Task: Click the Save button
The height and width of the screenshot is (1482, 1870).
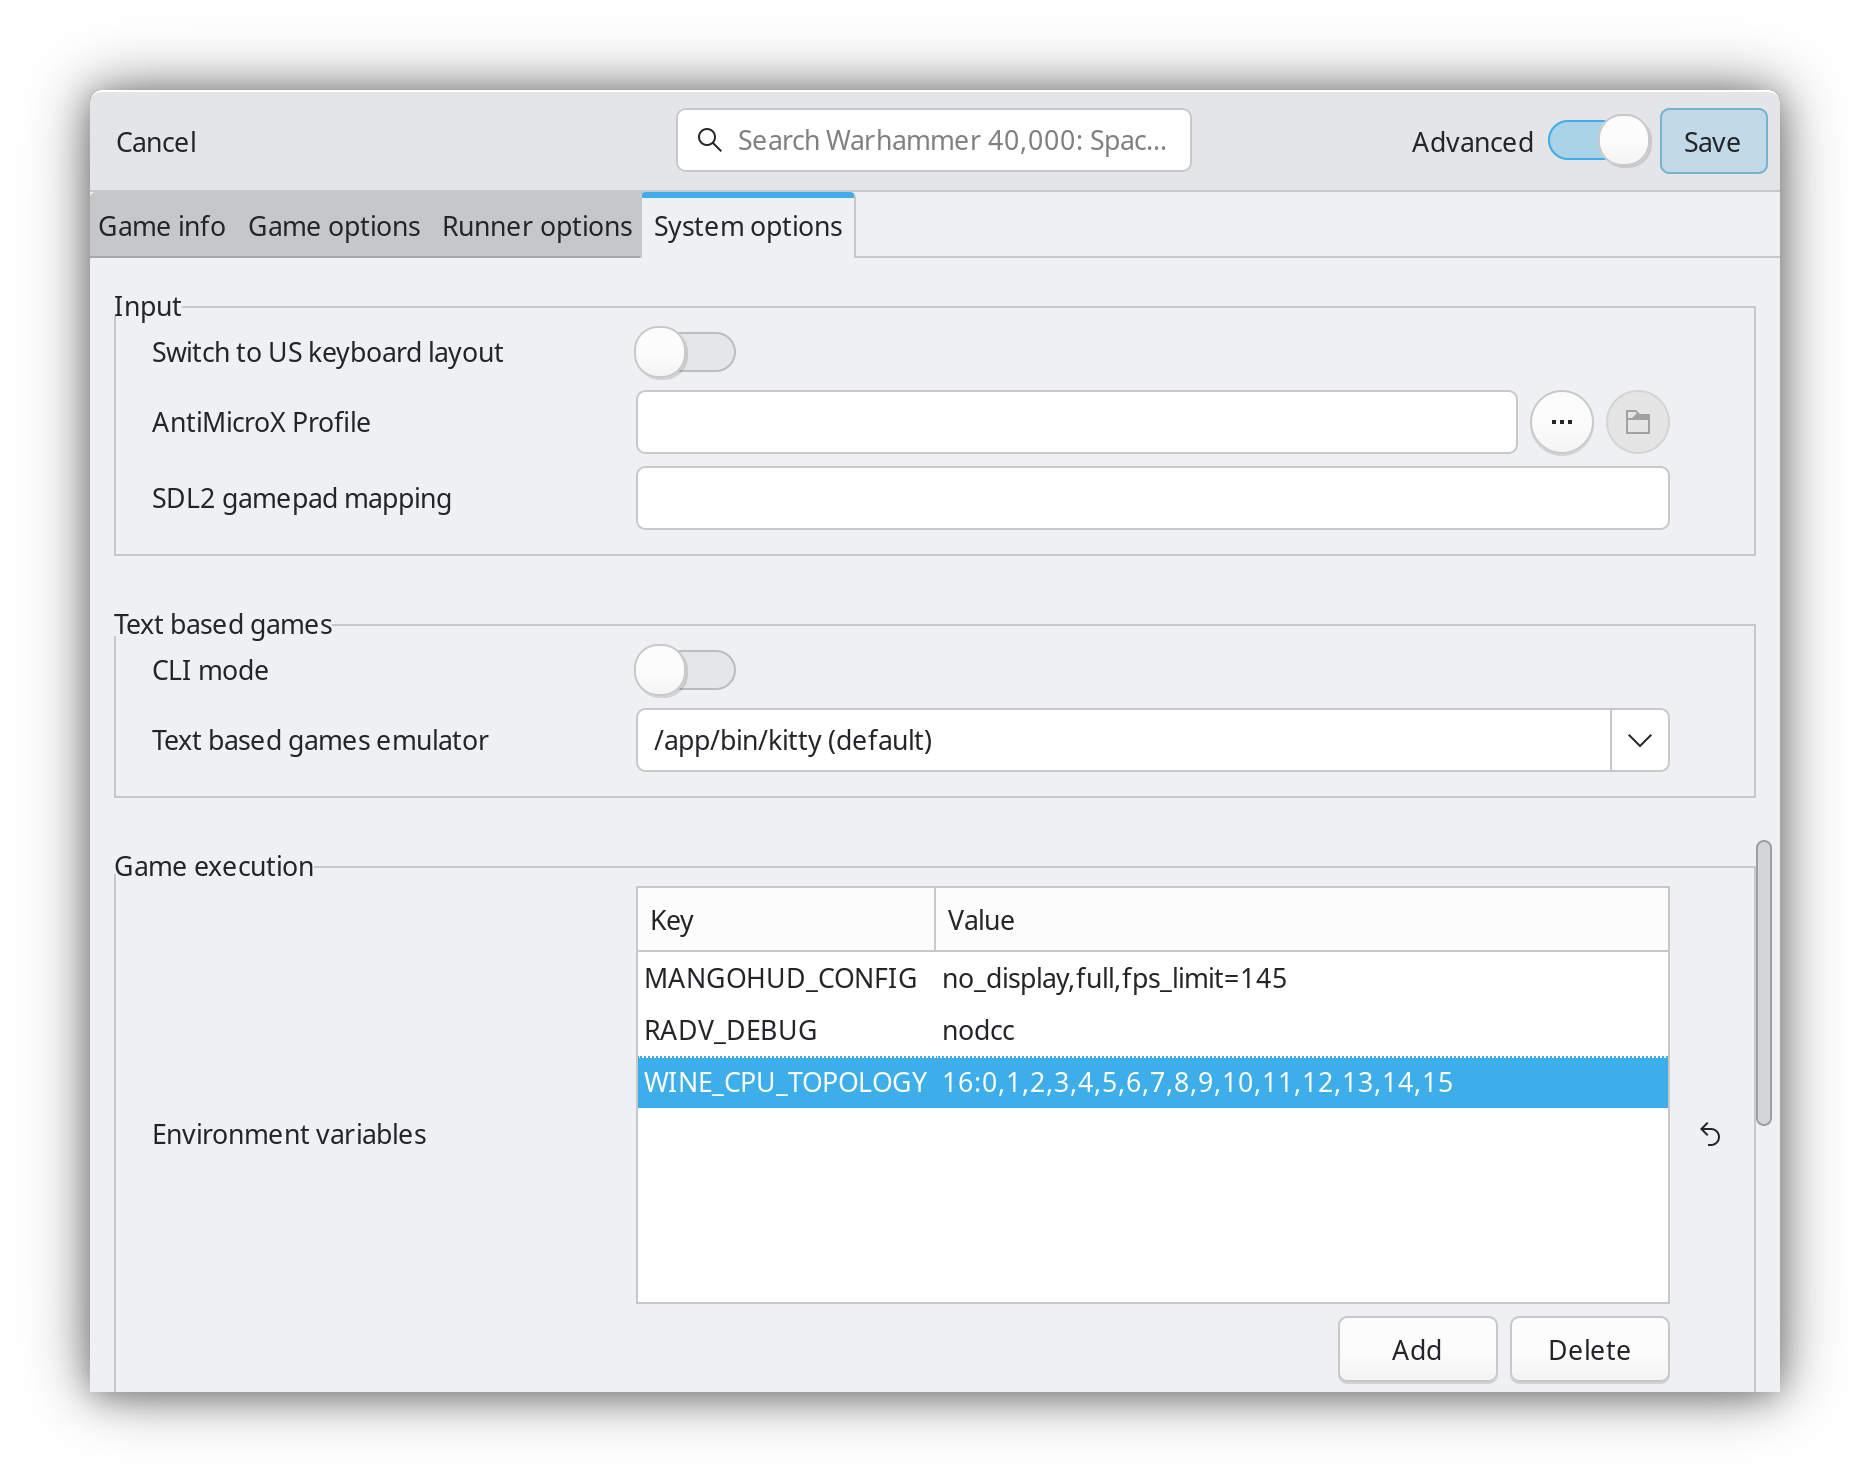Action: pyautogui.click(x=1712, y=141)
